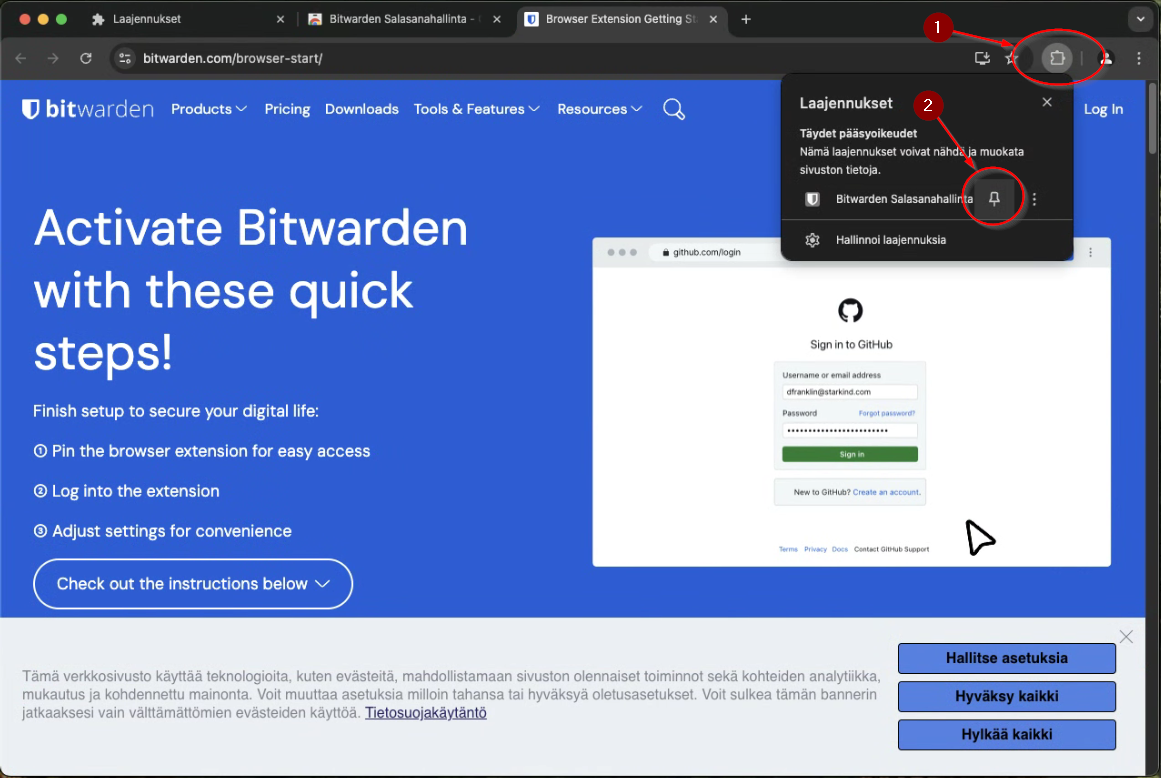Expand the Products menu
The image size is (1161, 778).
pyautogui.click(x=209, y=109)
